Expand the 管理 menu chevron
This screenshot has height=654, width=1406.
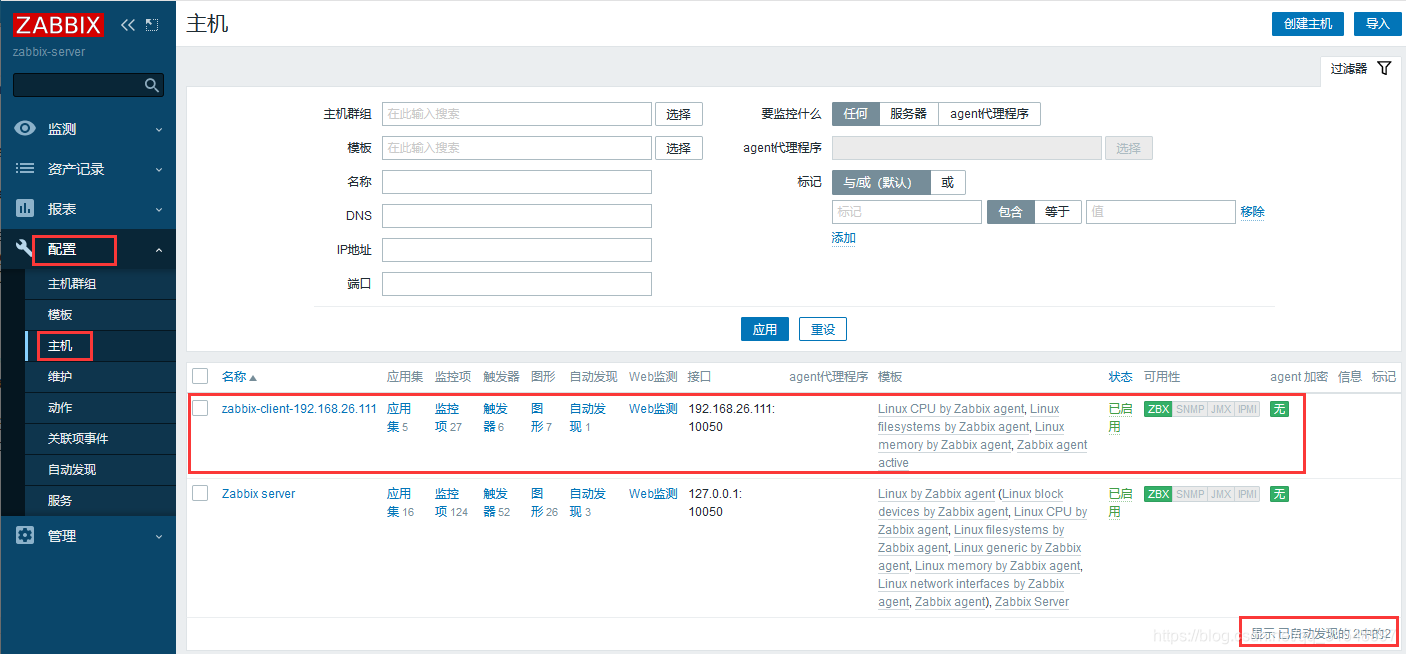(159, 536)
